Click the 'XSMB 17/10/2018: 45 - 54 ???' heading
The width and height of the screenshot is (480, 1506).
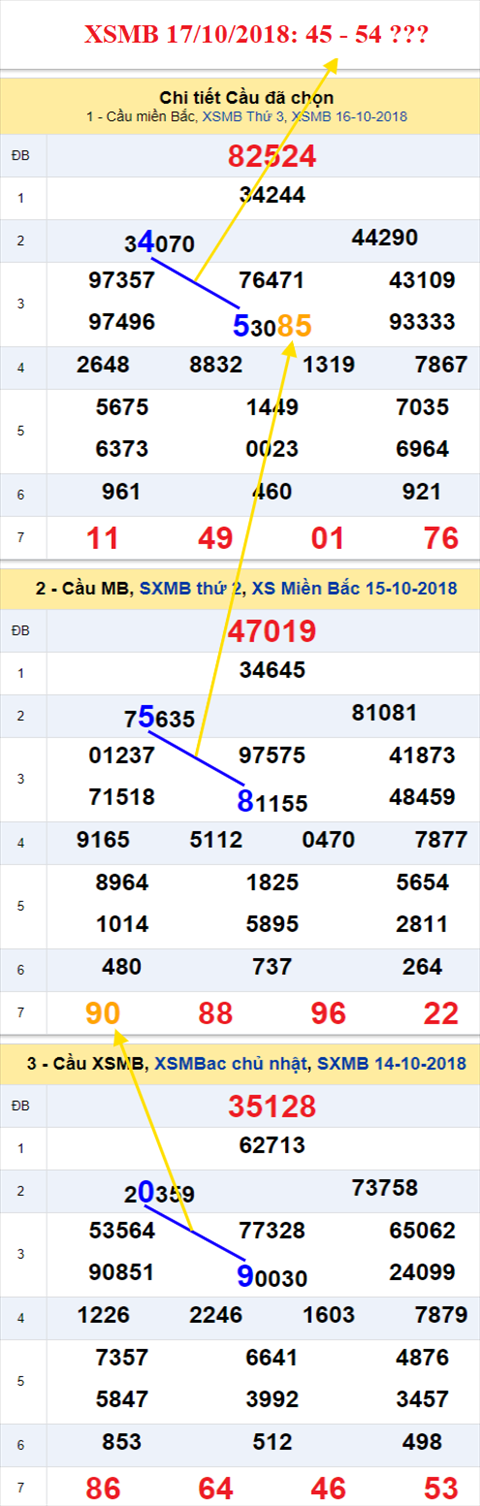[x=256, y=36]
